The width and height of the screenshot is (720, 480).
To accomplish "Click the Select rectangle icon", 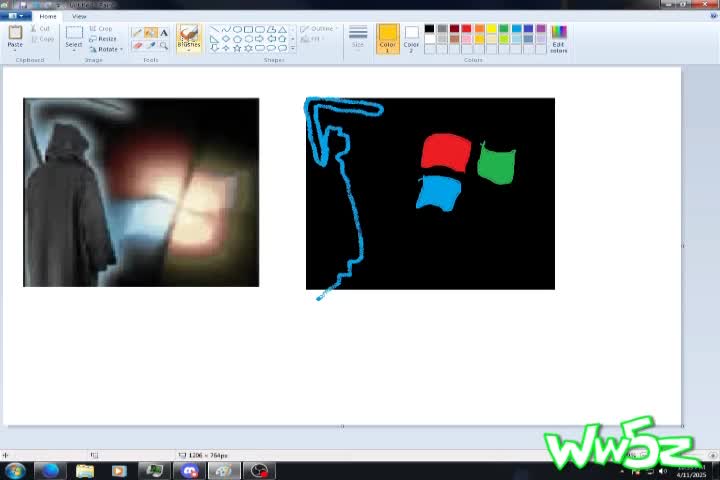I will coord(74,33).
